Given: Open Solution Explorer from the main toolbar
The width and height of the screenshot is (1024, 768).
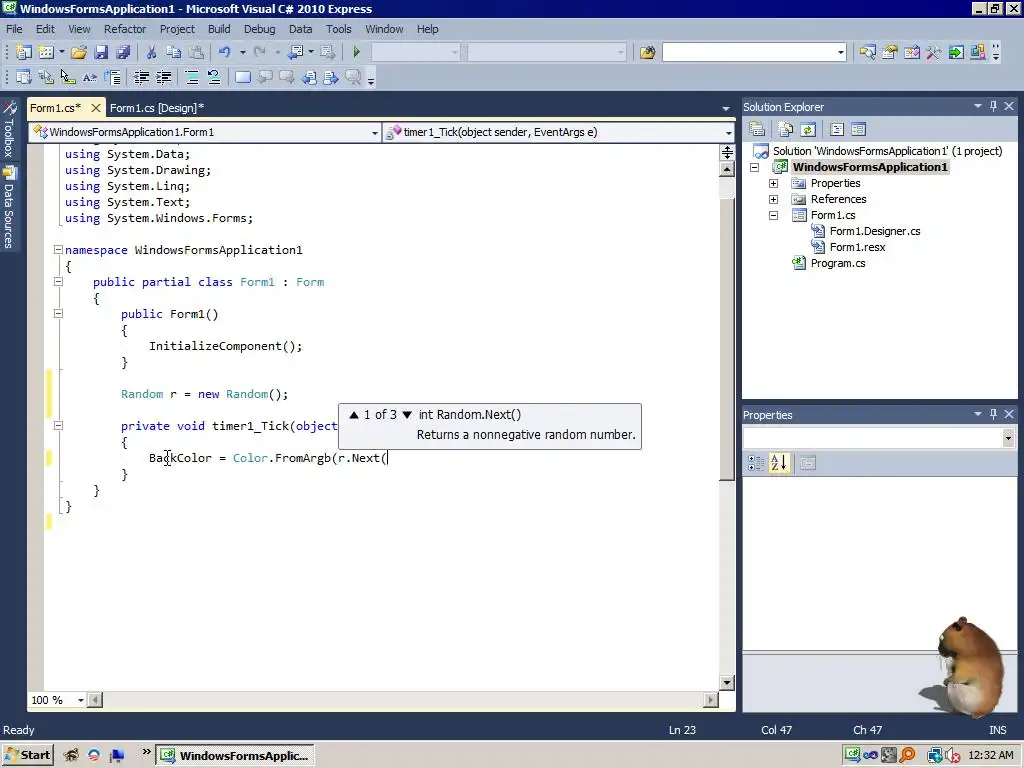Looking at the screenshot, I should pyautogui.click(x=867, y=52).
